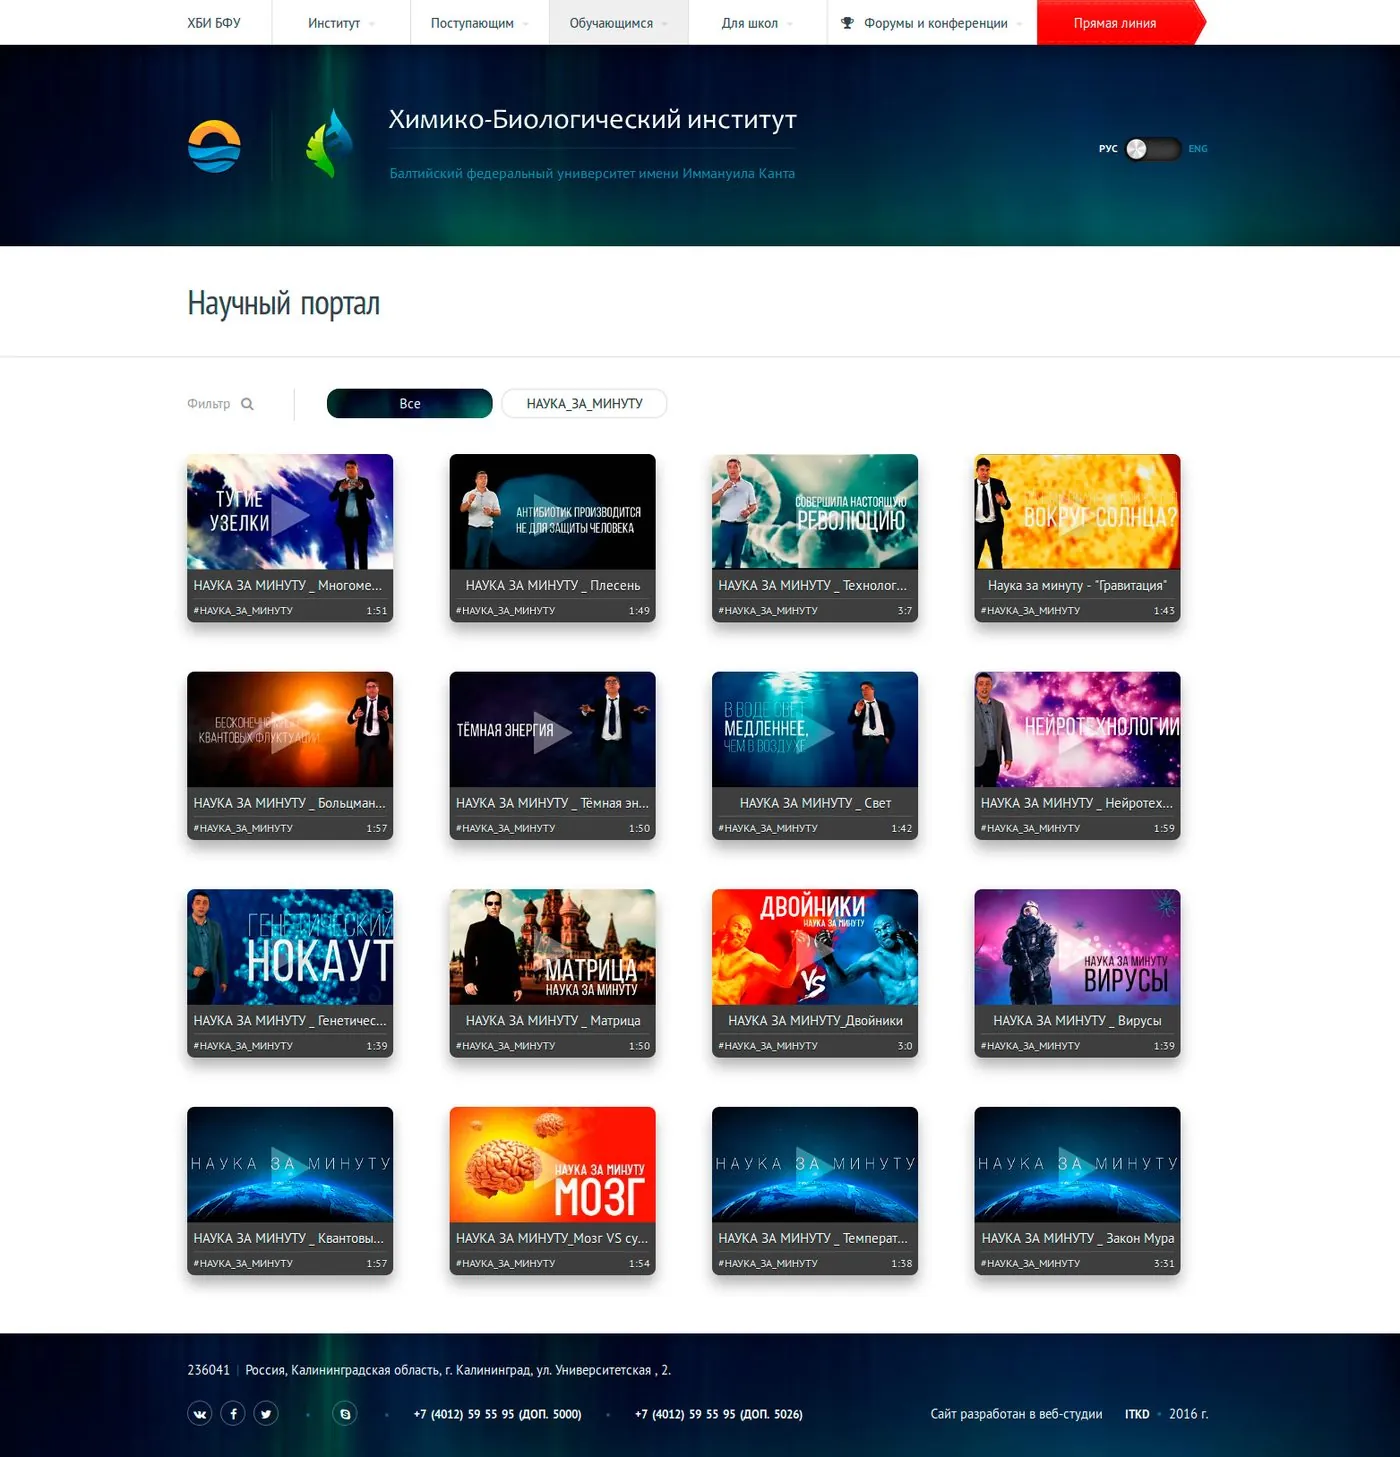Select the РУС language label
Image resolution: width=1400 pixels, height=1457 pixels.
pos(1108,149)
